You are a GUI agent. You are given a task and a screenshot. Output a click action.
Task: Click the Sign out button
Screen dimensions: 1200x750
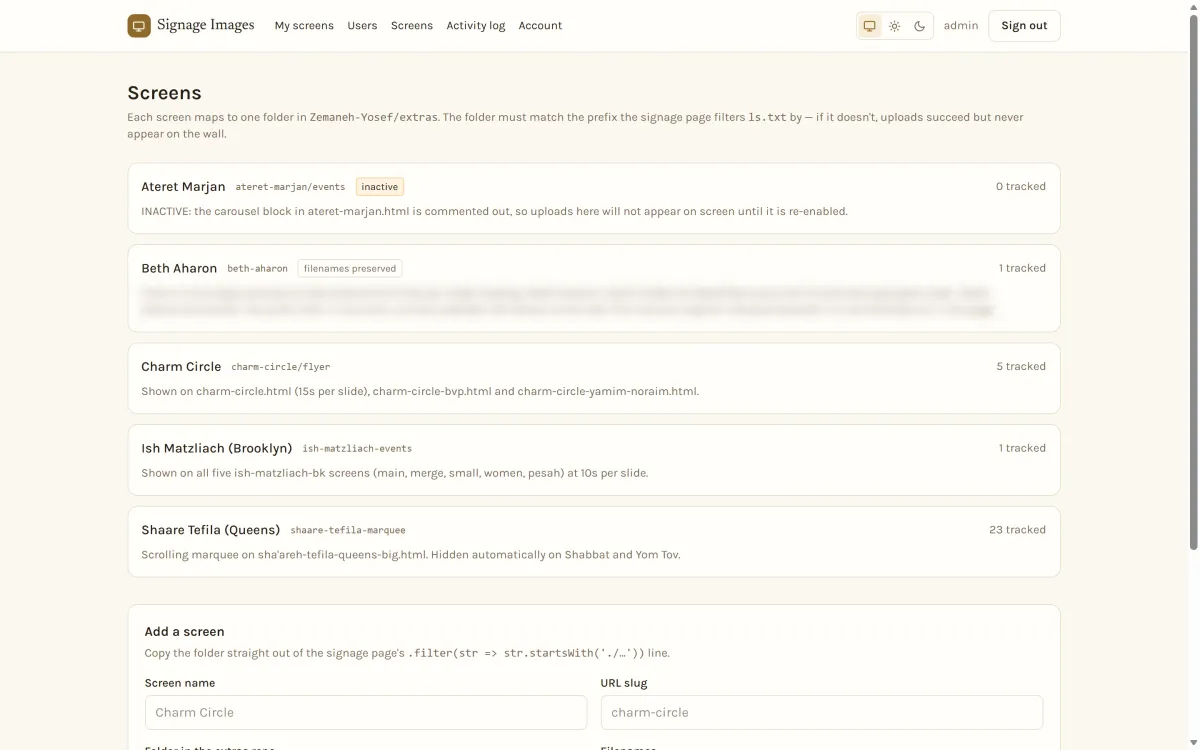coord(1024,26)
